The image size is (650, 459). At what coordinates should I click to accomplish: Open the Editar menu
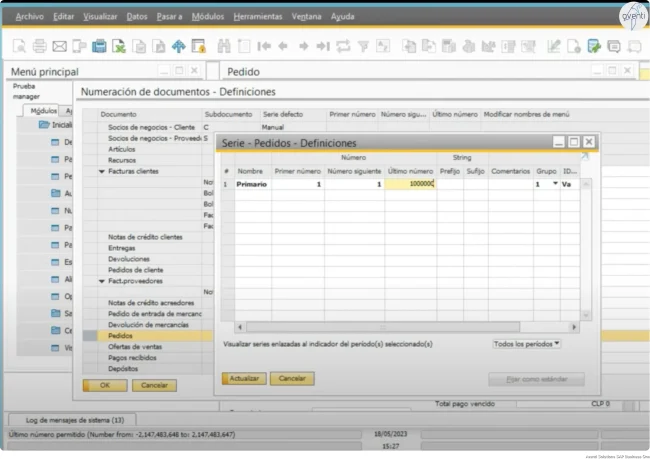coord(63,17)
